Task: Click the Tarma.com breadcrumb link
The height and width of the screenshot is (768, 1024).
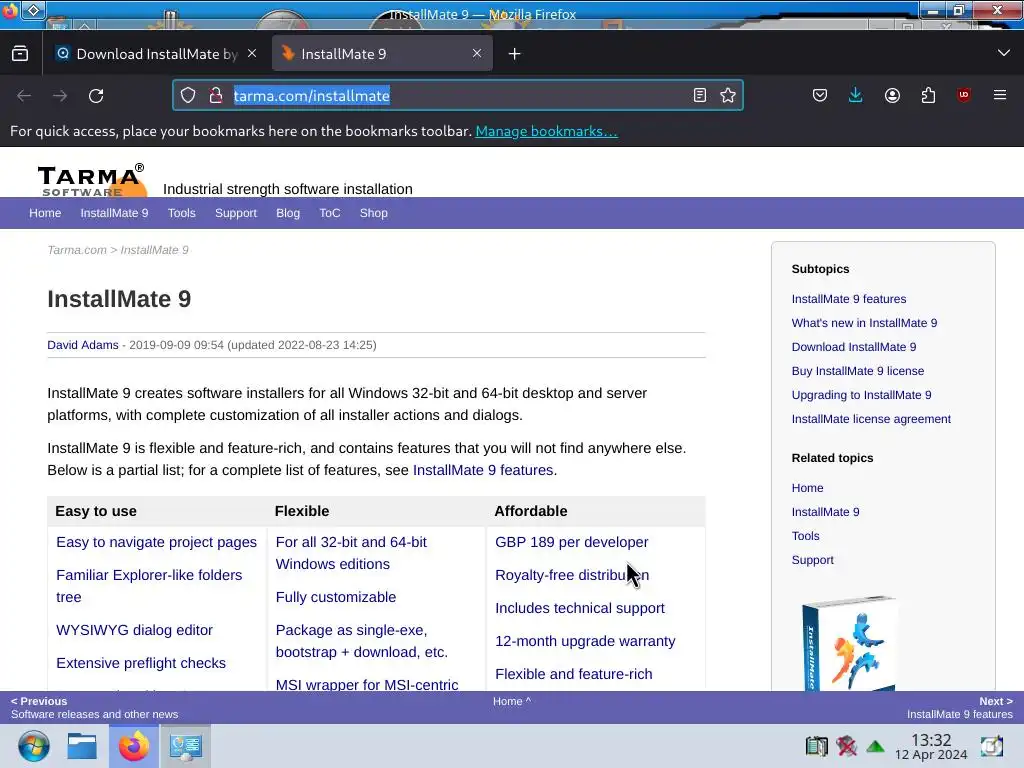Action: click(x=76, y=250)
